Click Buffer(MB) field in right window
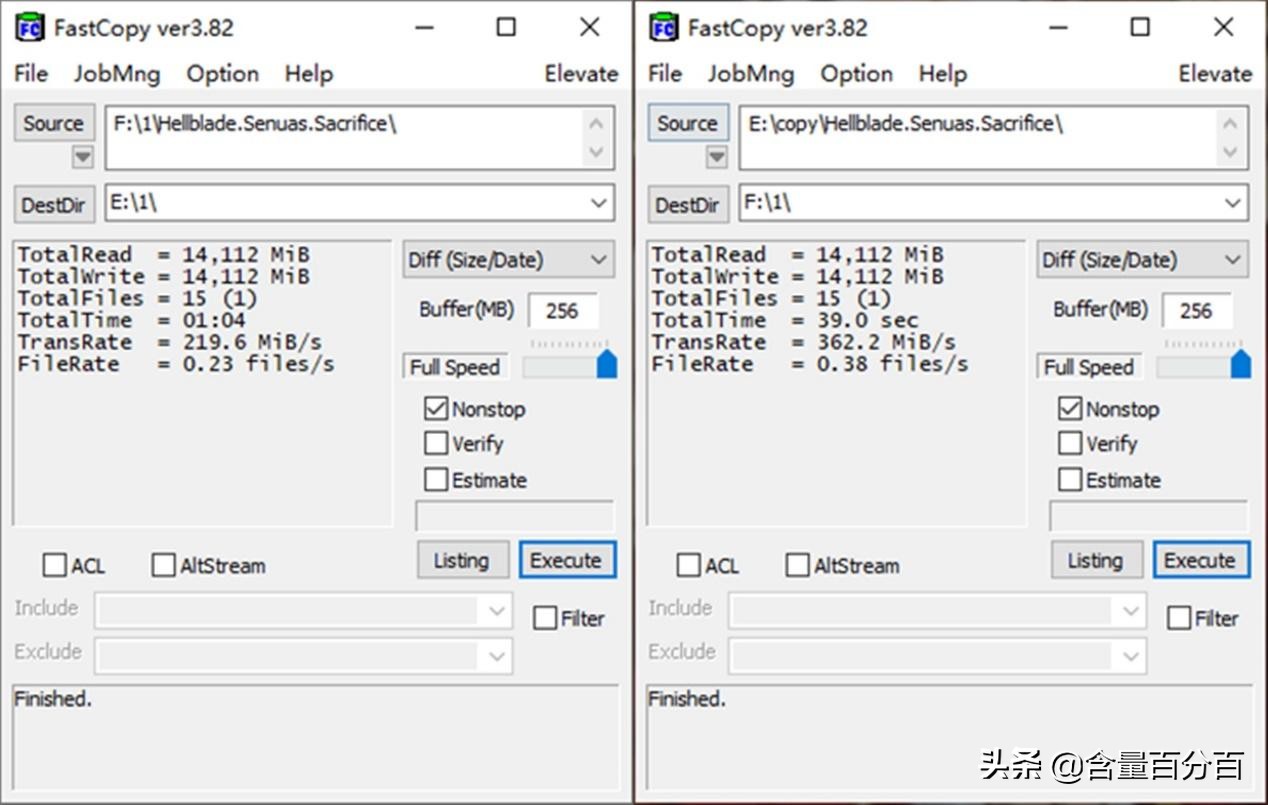The height and width of the screenshot is (805, 1268). click(1197, 310)
